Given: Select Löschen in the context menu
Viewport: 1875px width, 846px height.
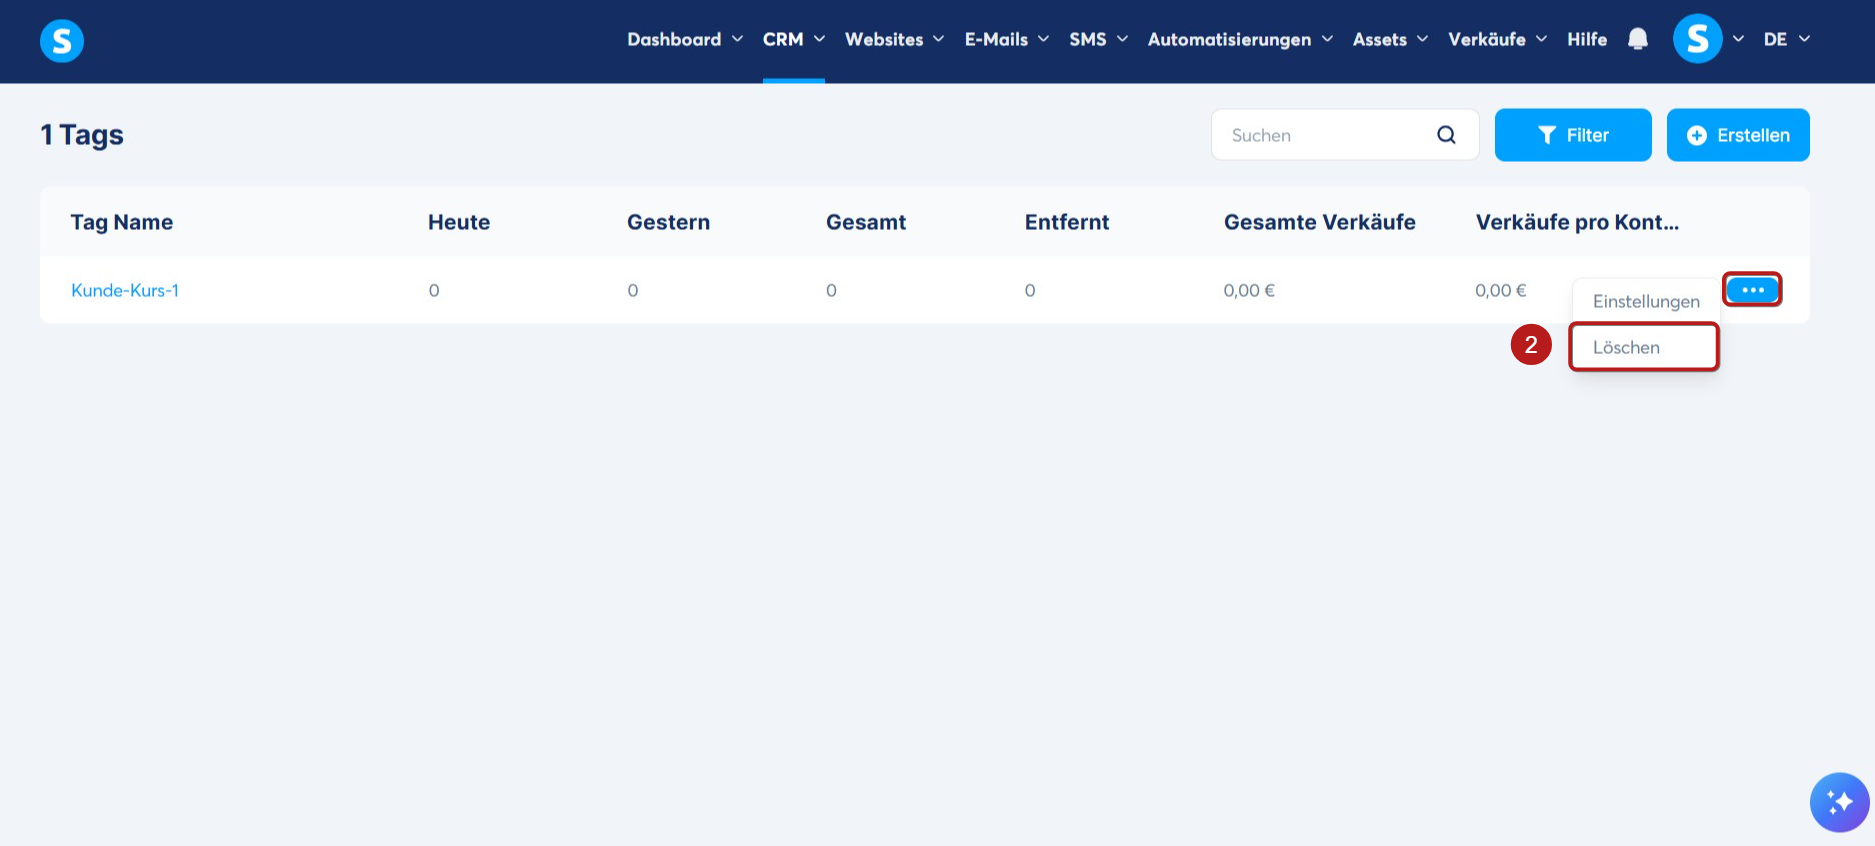Looking at the screenshot, I should [1644, 347].
